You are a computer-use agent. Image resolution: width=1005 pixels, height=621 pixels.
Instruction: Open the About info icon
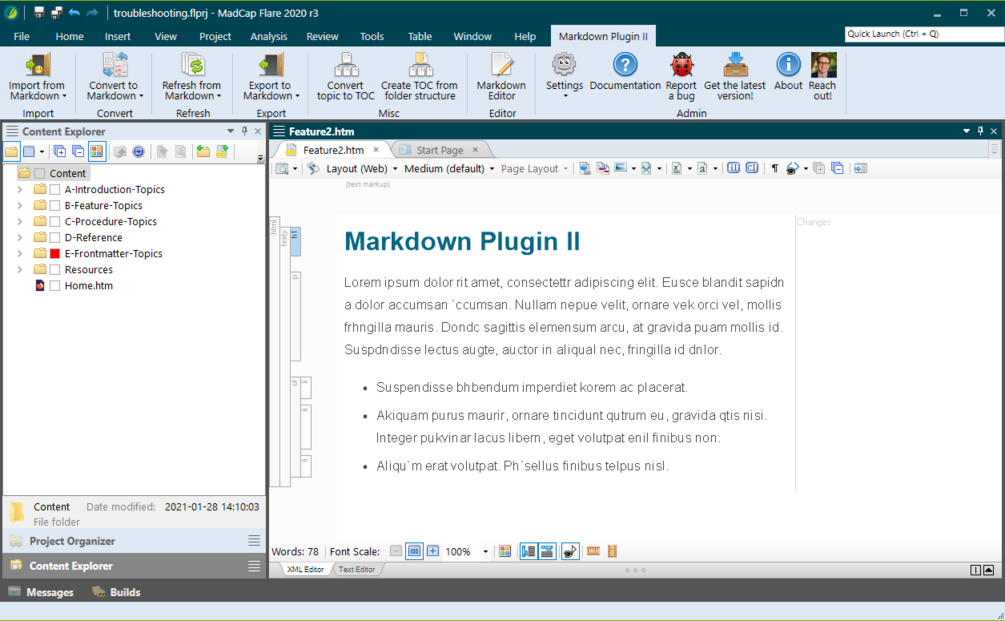coord(788,65)
